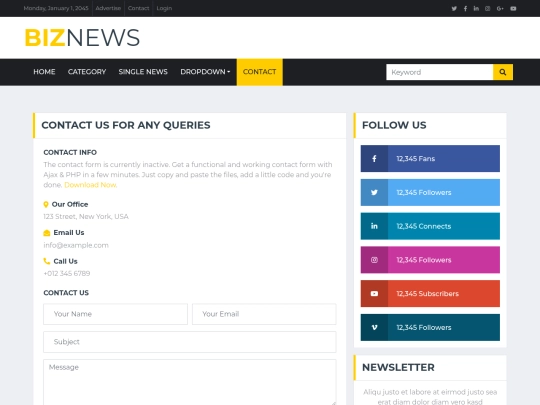Screen dimensions: 540x405
Task: Open 12,345 Followers Instagram button
Action: (x=430, y=260)
